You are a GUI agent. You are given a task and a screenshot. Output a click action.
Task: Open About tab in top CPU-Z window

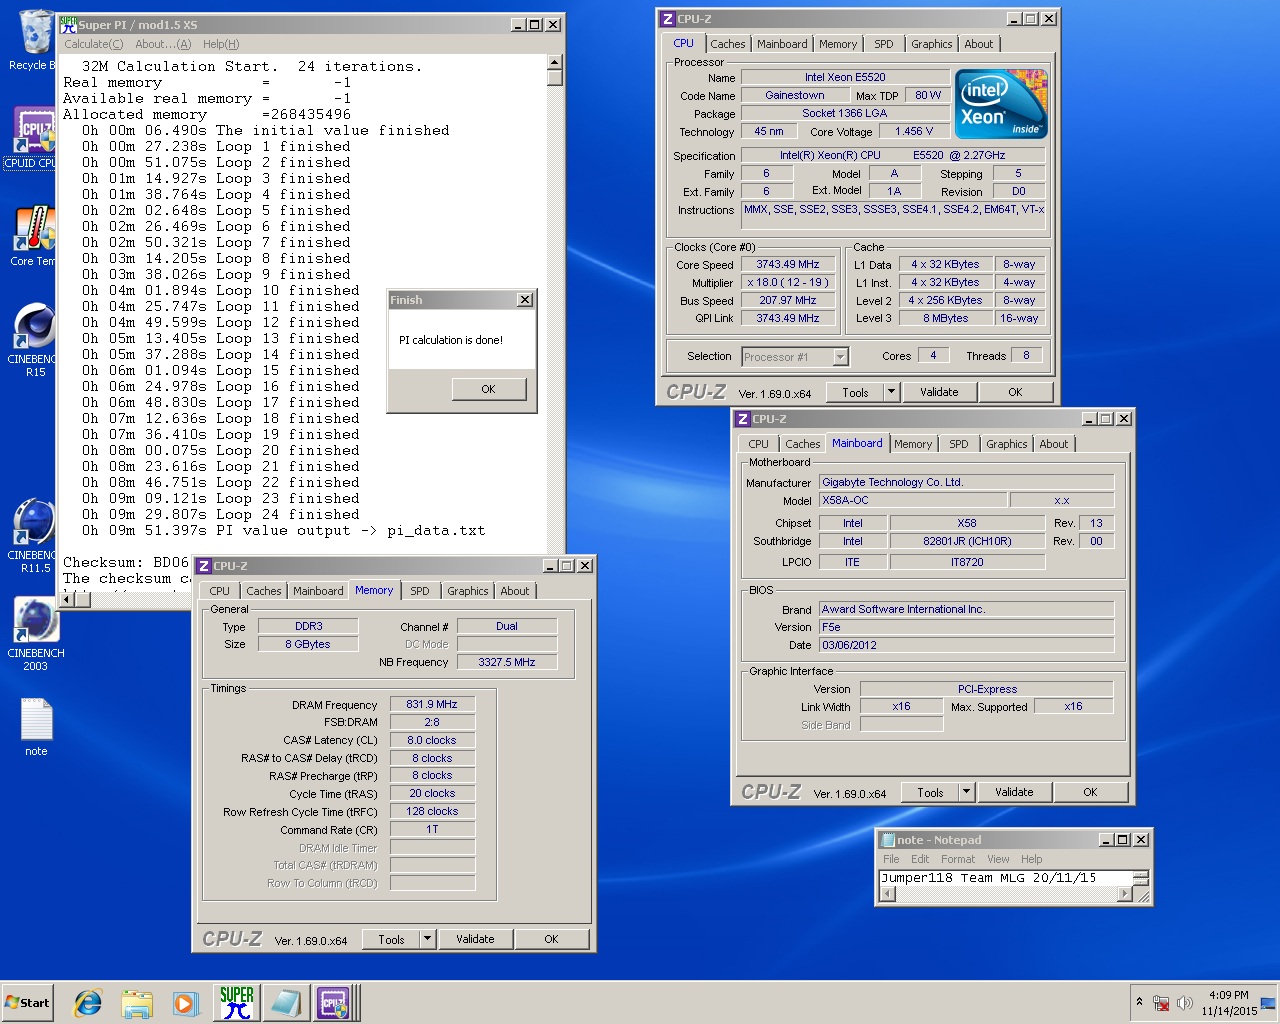pos(979,44)
